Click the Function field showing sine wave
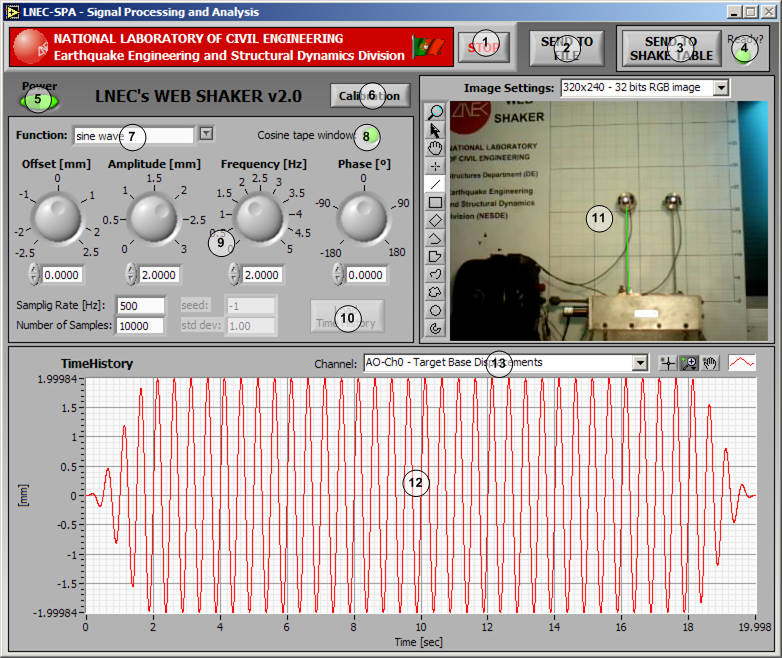This screenshot has width=782, height=658. point(133,136)
